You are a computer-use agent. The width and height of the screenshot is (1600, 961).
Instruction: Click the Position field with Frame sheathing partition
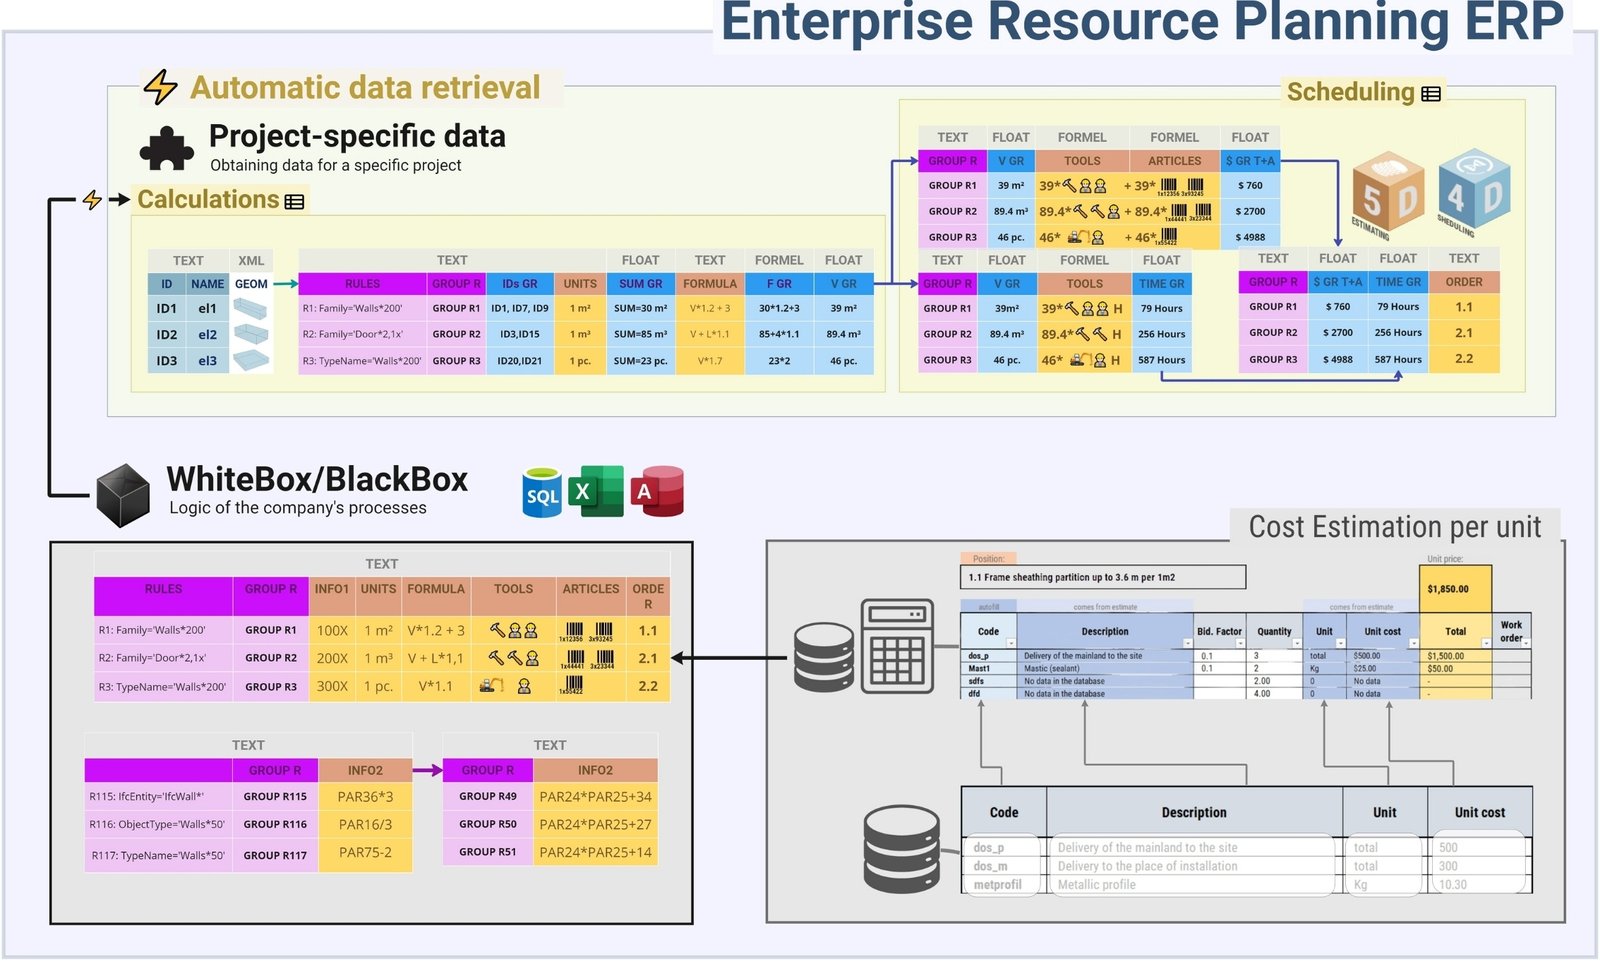[x=1103, y=577]
